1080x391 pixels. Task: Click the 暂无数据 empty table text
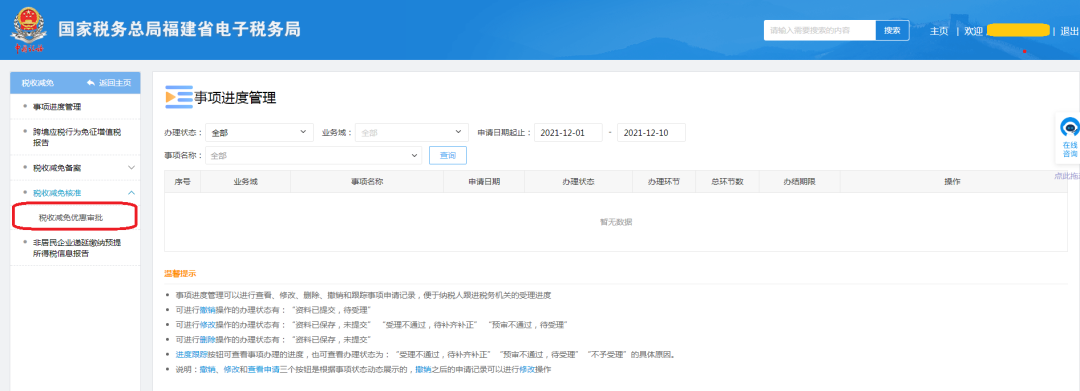[616, 222]
